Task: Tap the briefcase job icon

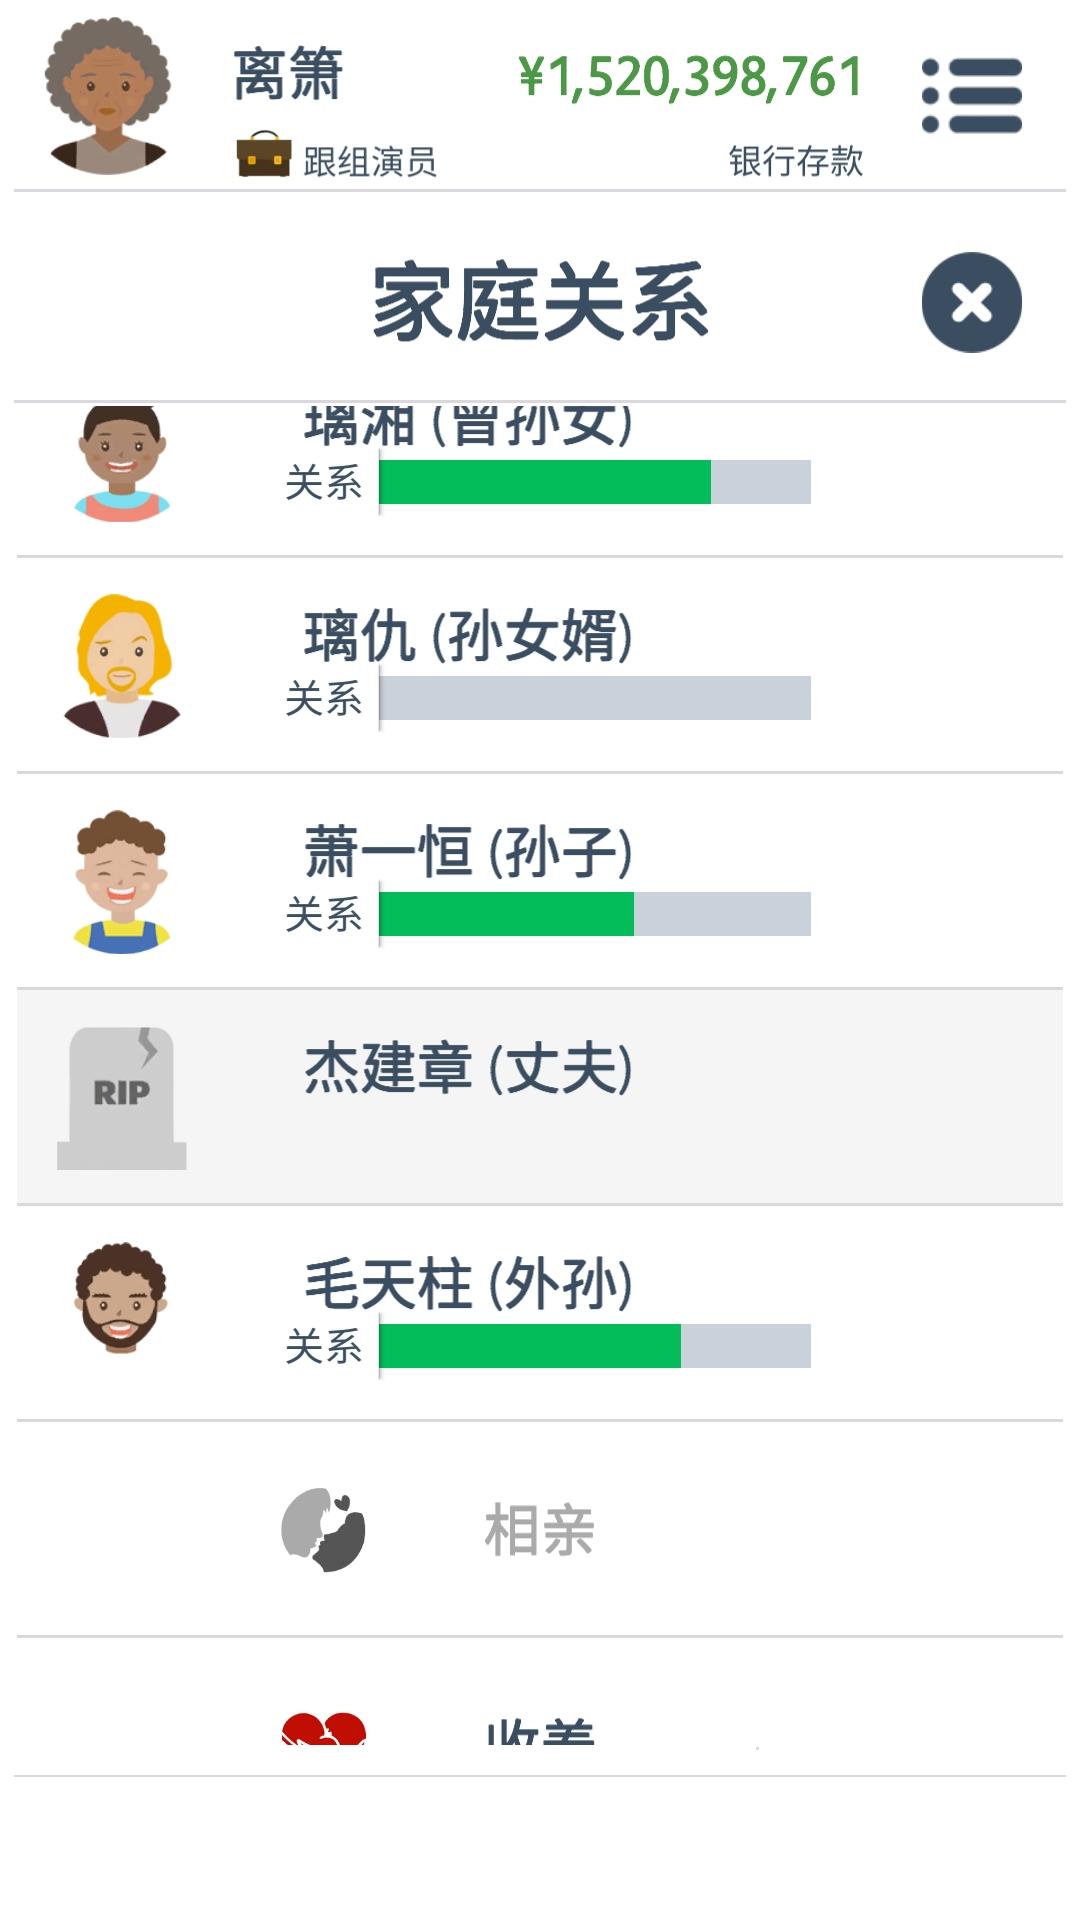Action: (264, 154)
